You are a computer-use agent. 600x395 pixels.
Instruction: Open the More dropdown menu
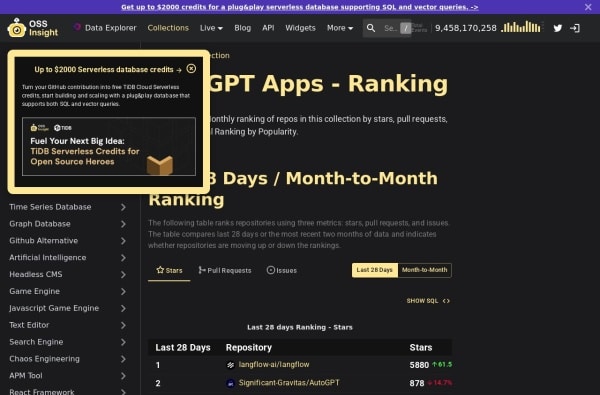(x=340, y=28)
